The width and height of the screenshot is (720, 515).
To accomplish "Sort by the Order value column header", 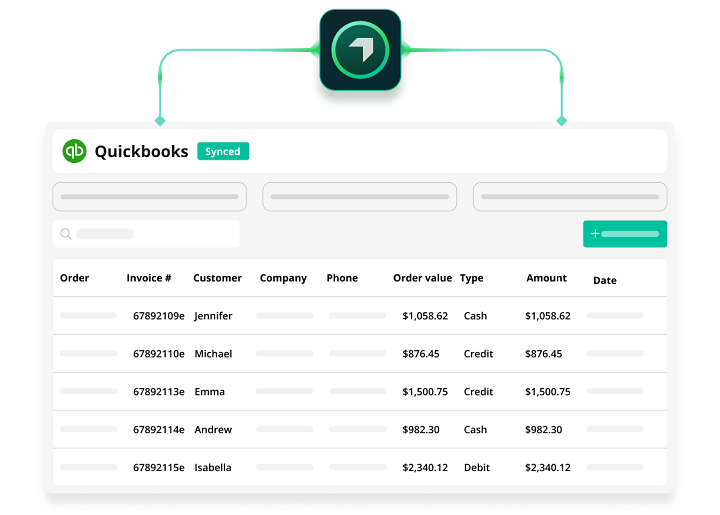I will tap(422, 278).
